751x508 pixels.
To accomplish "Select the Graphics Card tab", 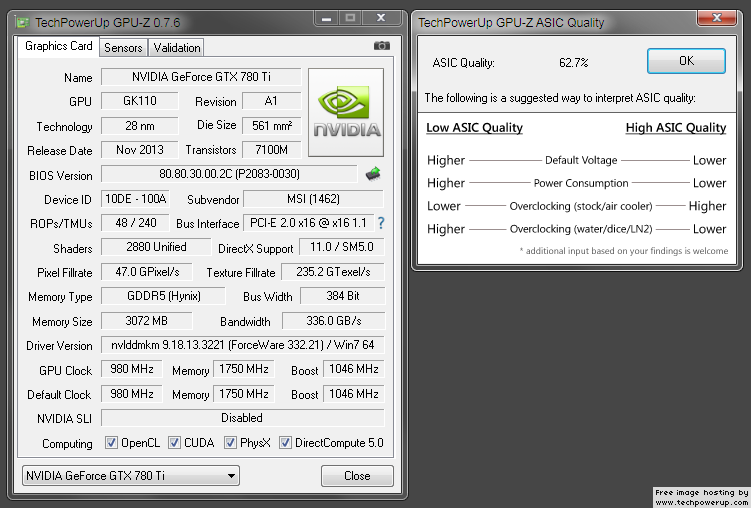I will point(58,46).
